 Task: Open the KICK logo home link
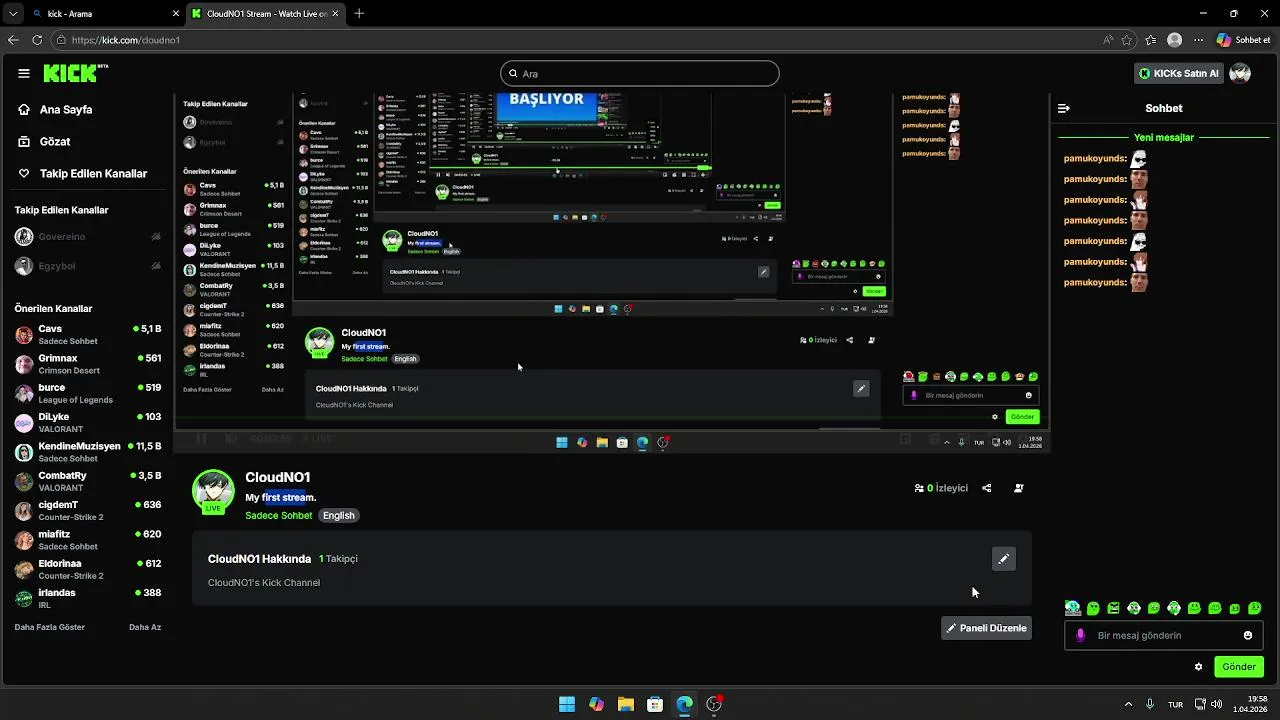[x=75, y=73]
